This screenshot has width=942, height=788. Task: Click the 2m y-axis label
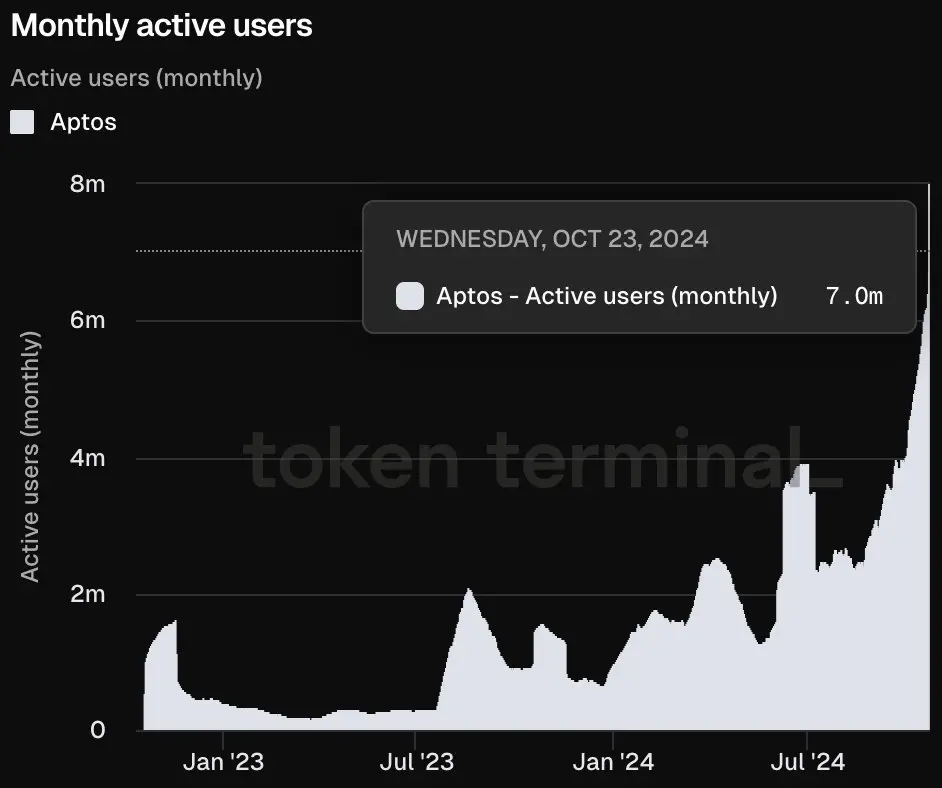coord(87,595)
